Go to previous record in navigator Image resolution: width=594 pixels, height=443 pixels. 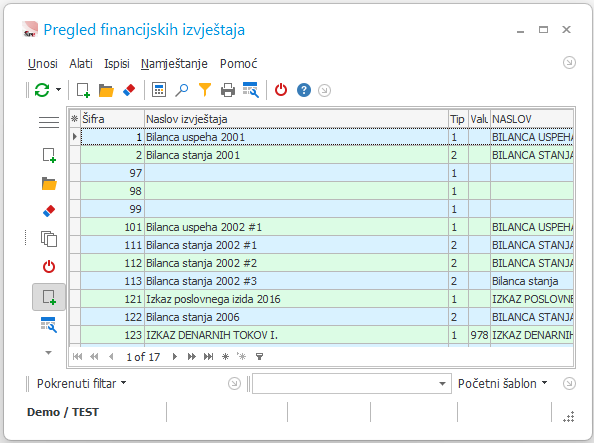pyautogui.click(x=111, y=357)
